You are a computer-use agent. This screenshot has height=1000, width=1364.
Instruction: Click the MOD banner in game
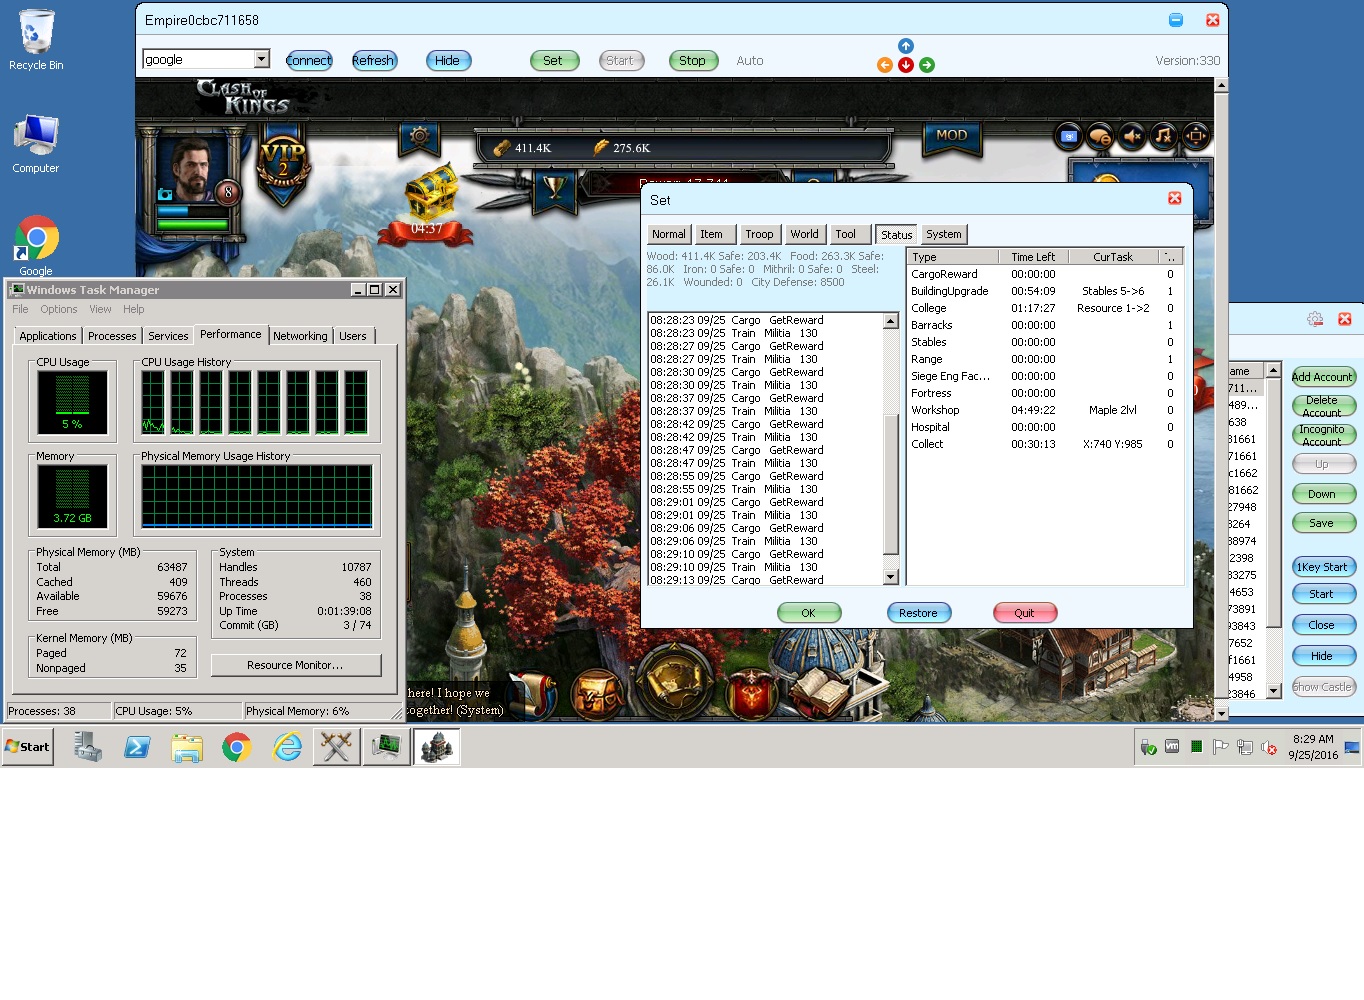(x=951, y=137)
